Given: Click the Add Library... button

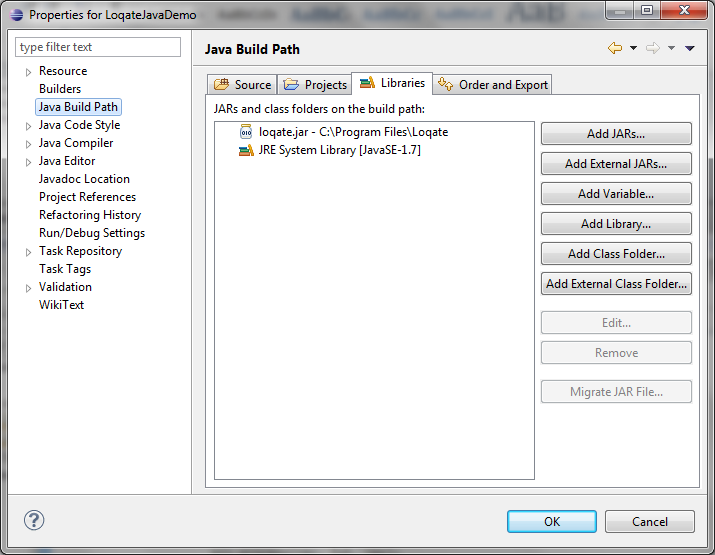Looking at the screenshot, I should point(616,224).
